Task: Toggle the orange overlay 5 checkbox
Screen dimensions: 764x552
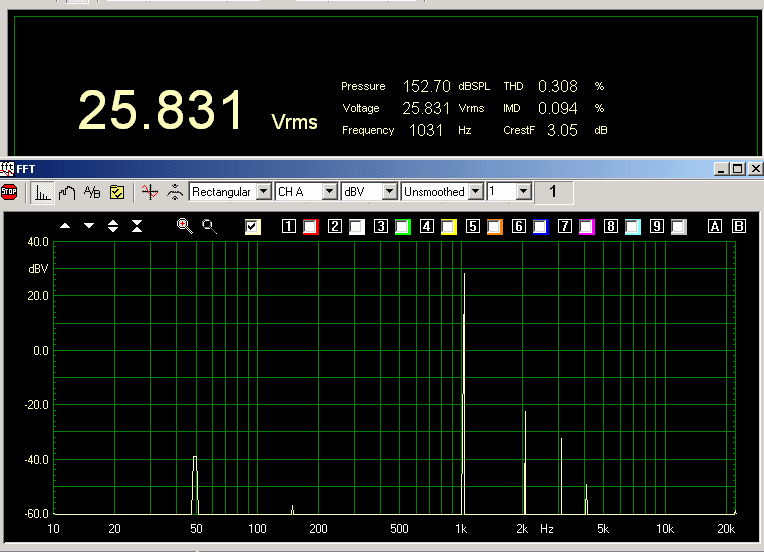Action: [495, 227]
